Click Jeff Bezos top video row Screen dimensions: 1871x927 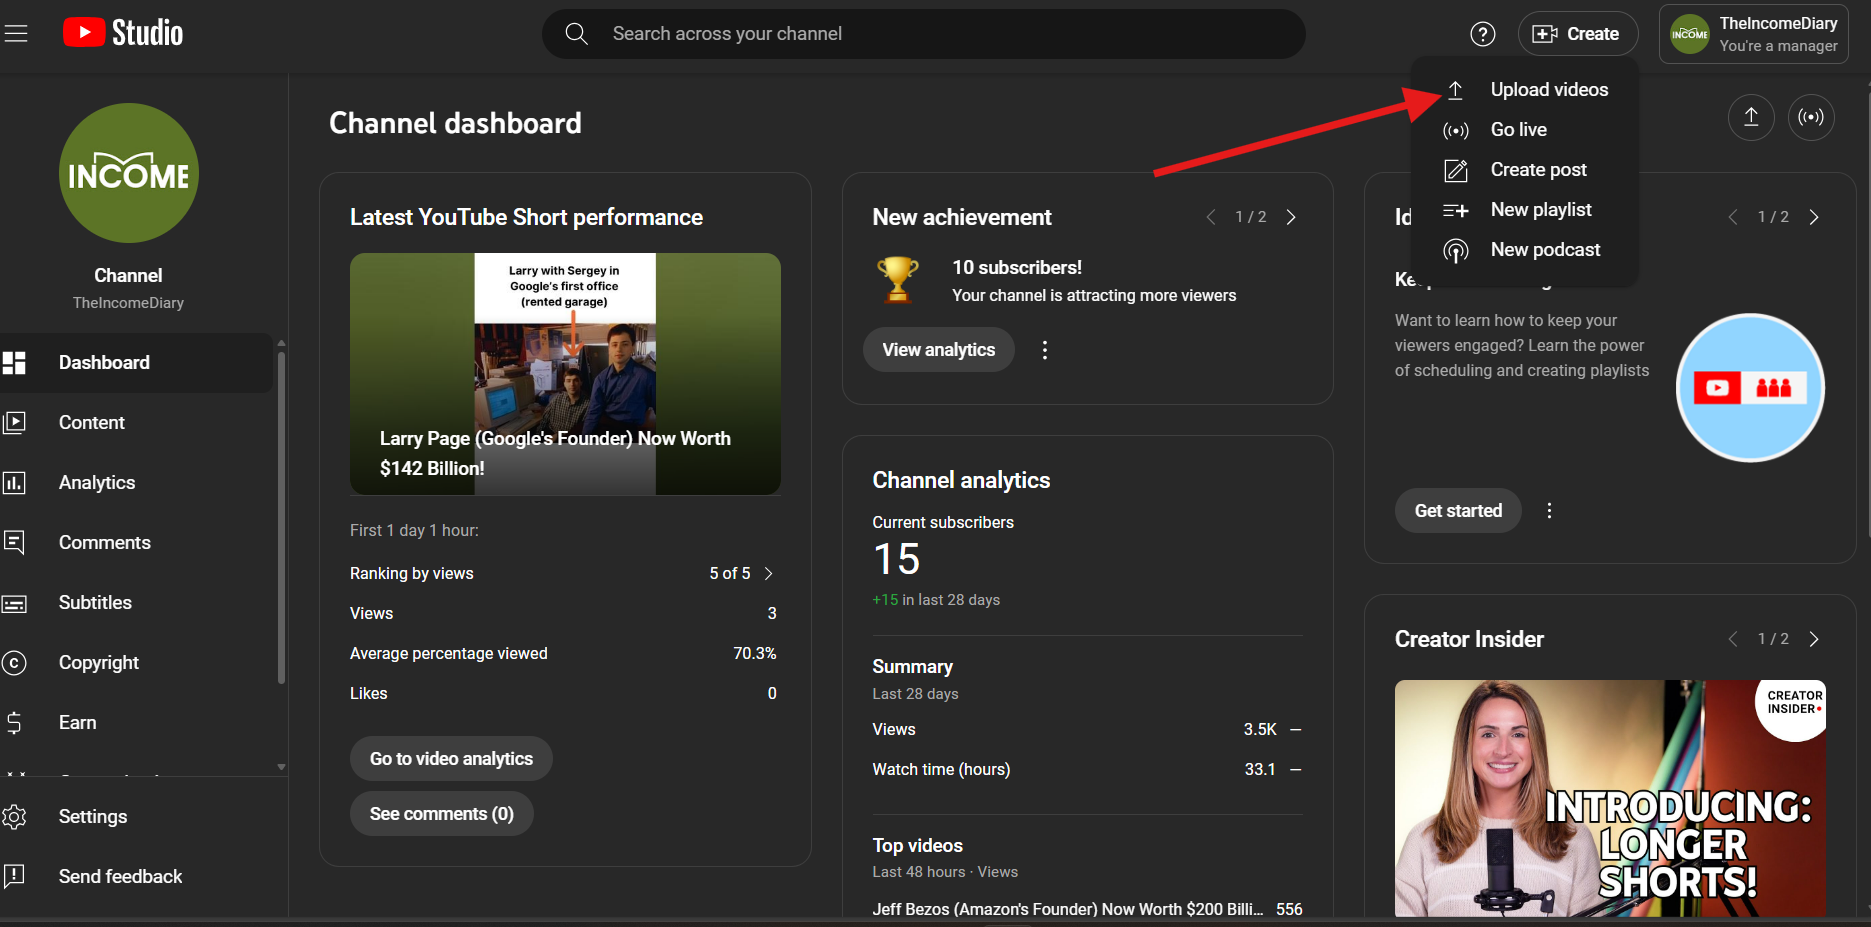pyautogui.click(x=1087, y=909)
